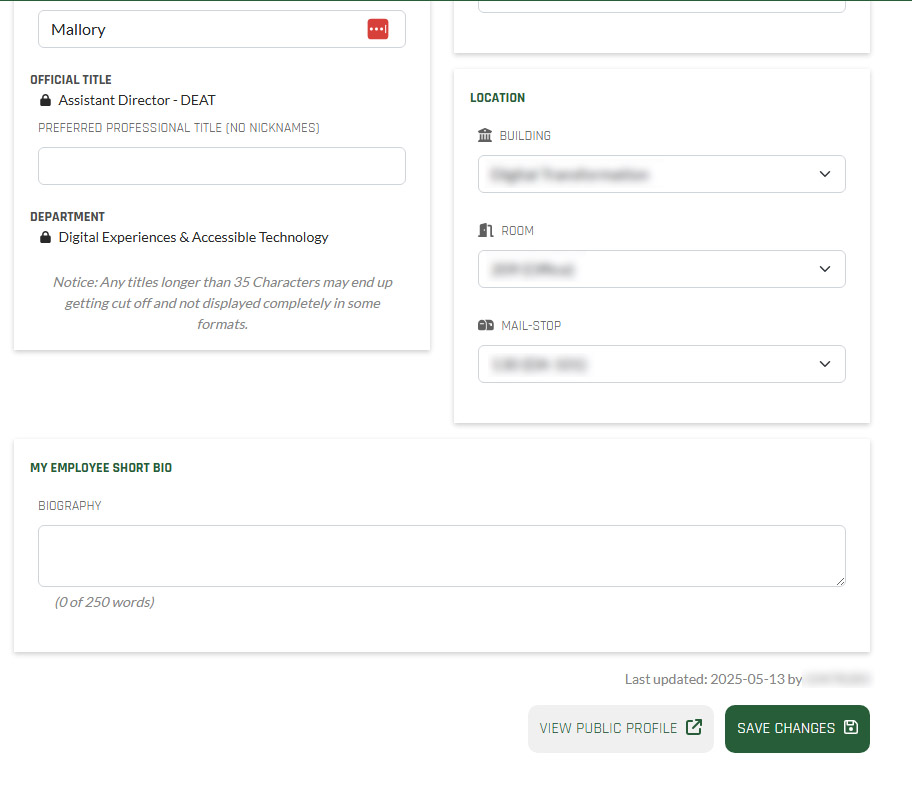The height and width of the screenshot is (788, 912).
Task: Click the lock icon beside the Department name
Action: 44,237
